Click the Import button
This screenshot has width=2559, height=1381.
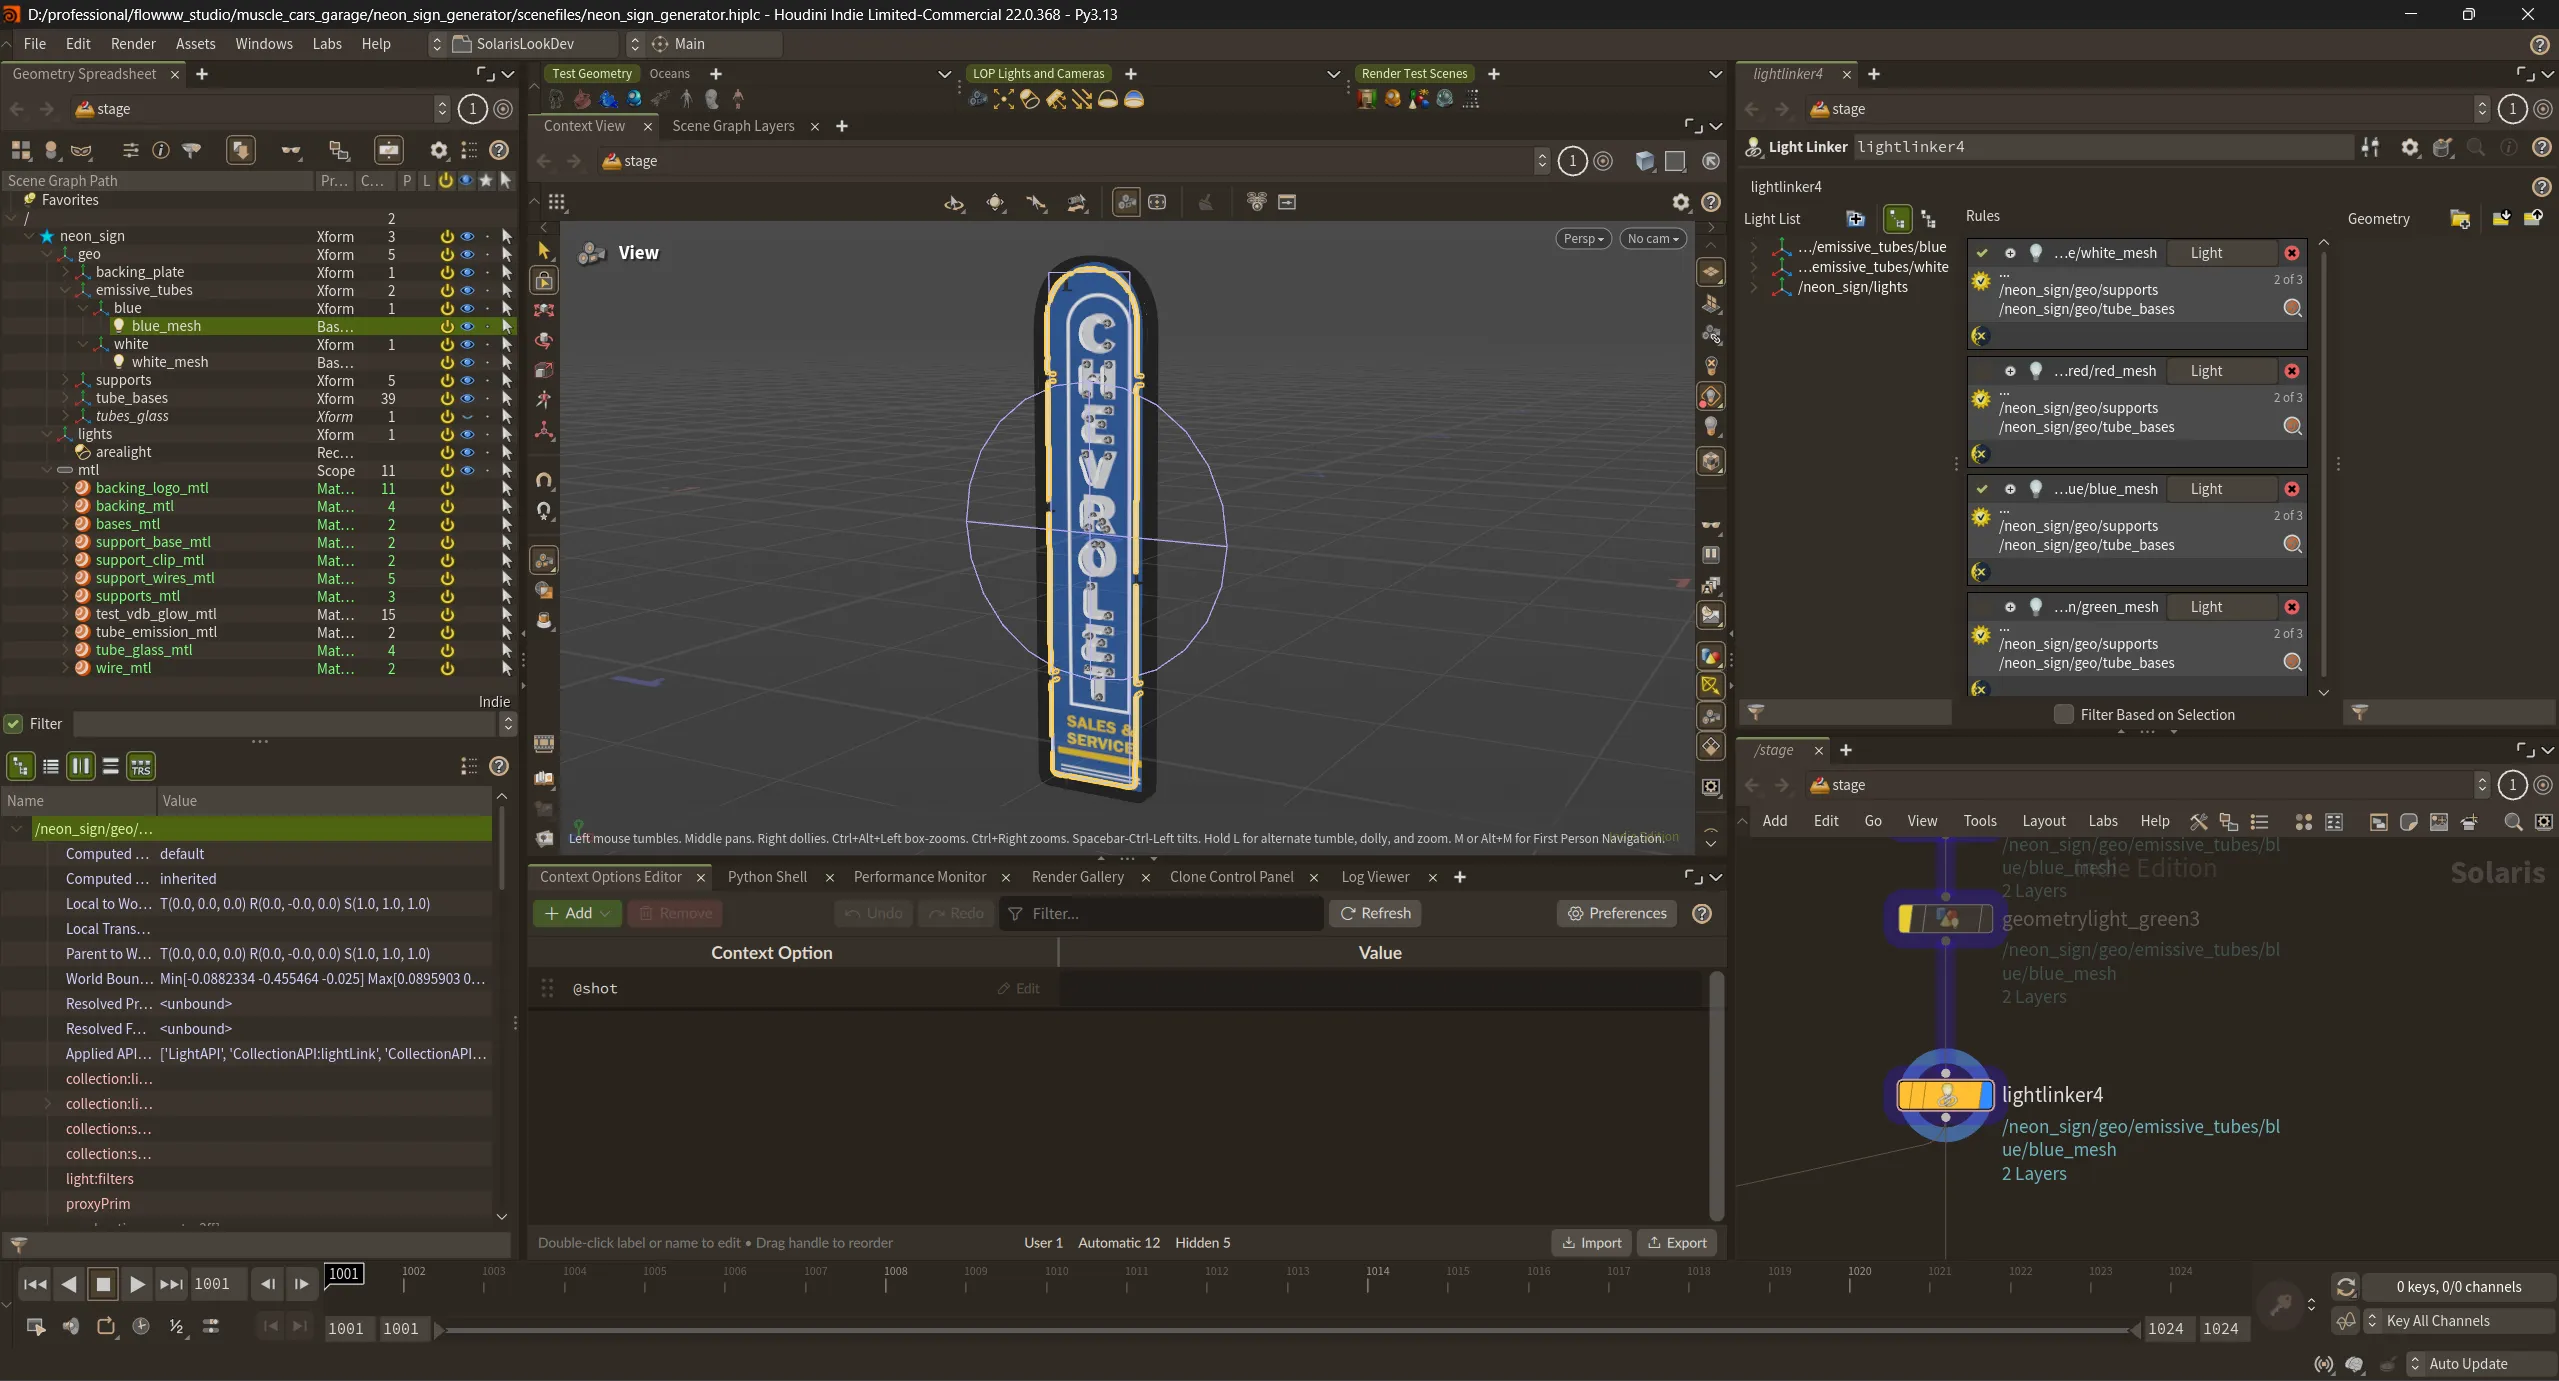tap(1591, 1242)
